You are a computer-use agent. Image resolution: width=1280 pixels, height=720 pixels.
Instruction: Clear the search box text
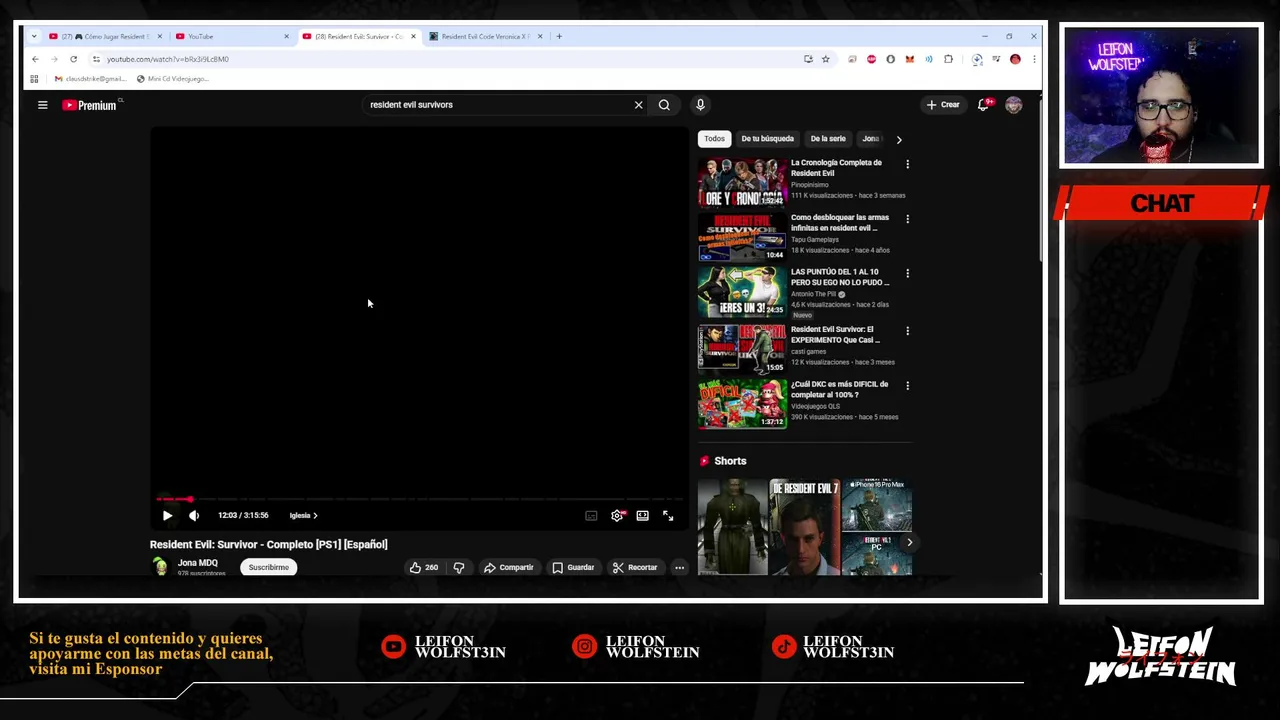638,105
